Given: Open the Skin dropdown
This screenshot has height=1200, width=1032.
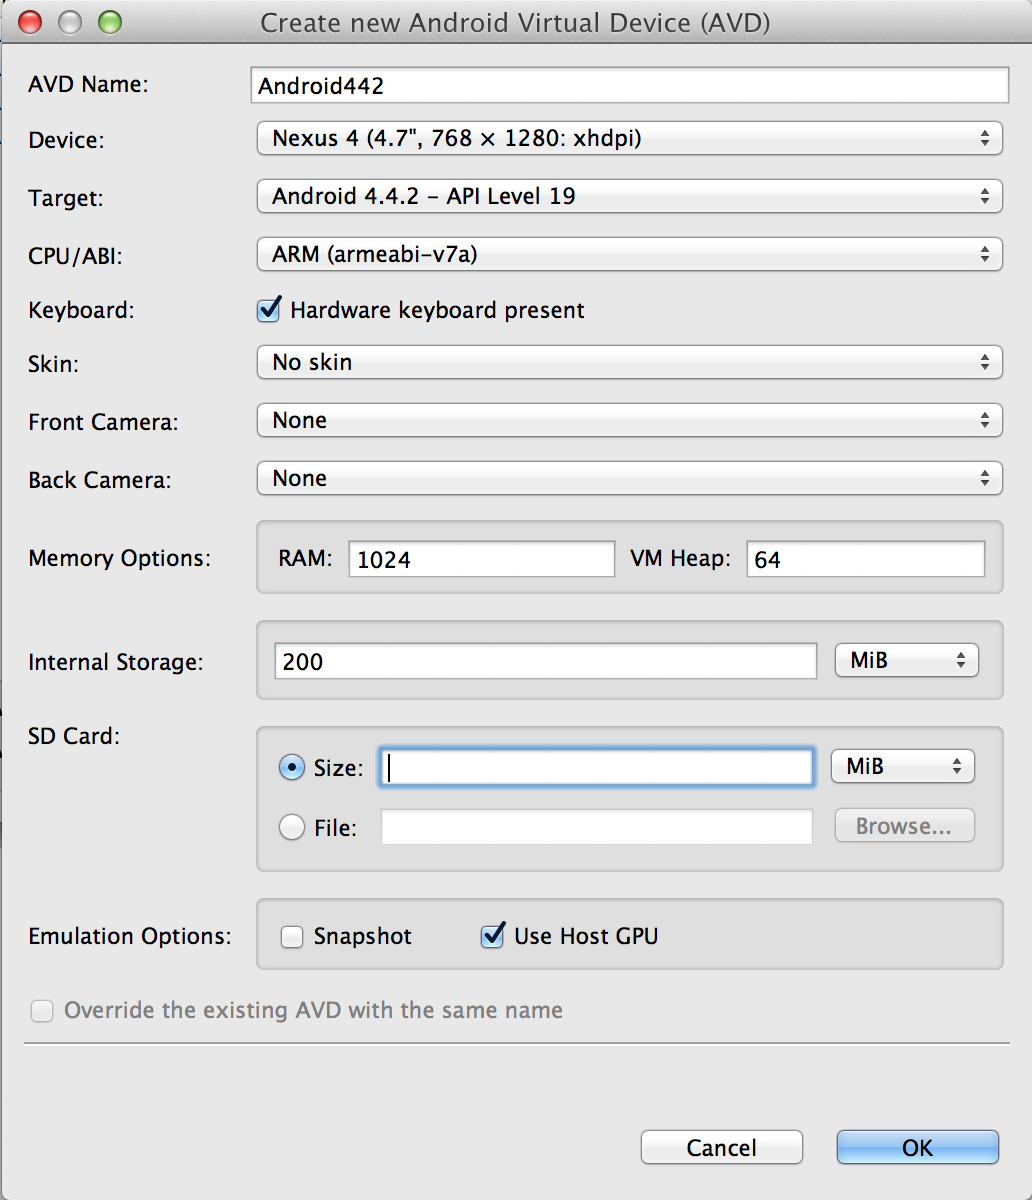Looking at the screenshot, I should (628, 363).
